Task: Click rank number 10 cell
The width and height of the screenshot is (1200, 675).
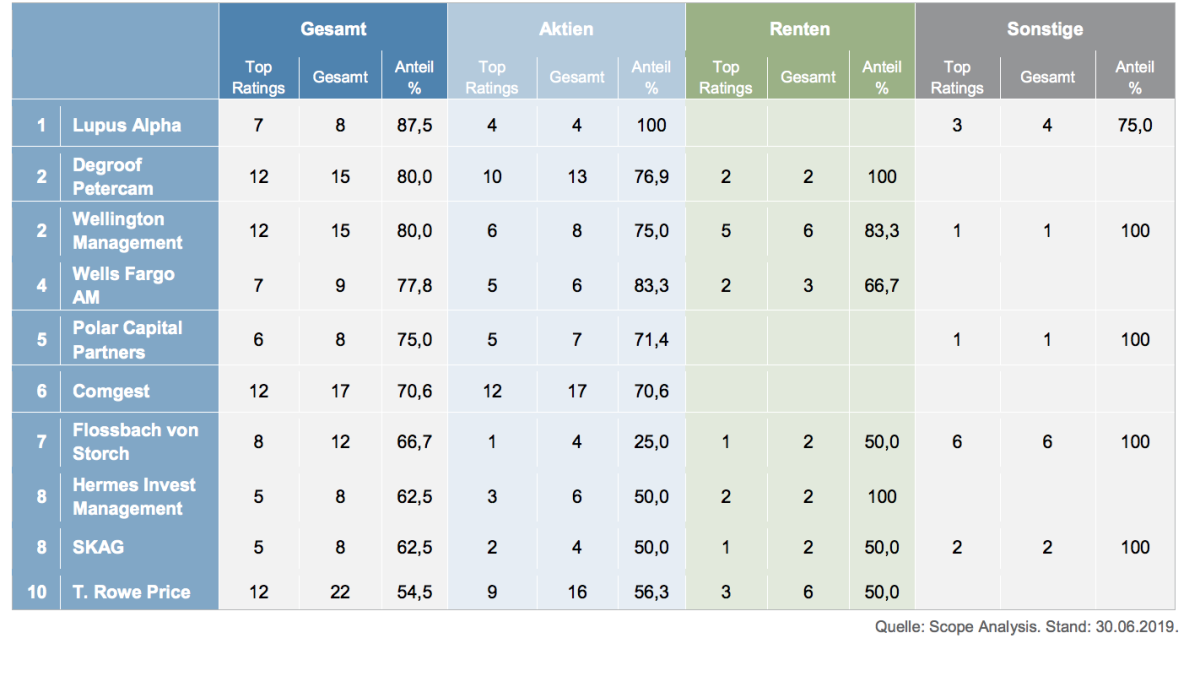Action: pos(37,591)
